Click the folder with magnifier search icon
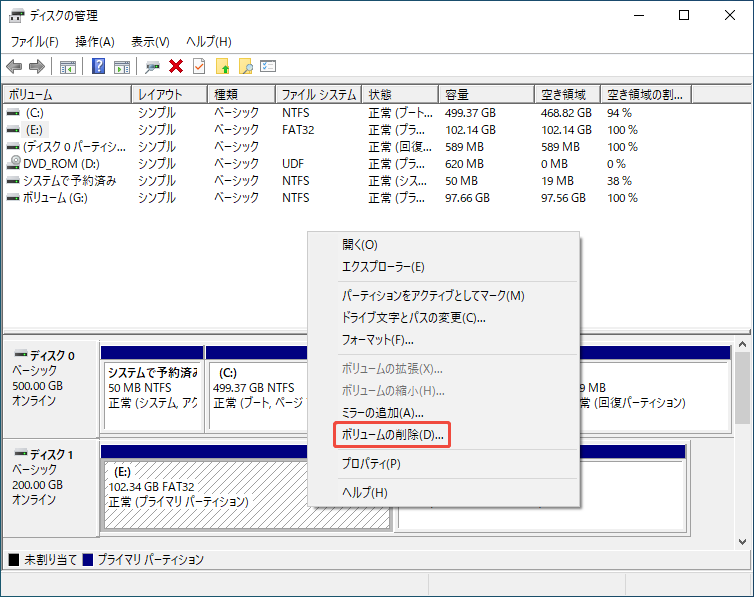The height and width of the screenshot is (597, 754). 246,66
